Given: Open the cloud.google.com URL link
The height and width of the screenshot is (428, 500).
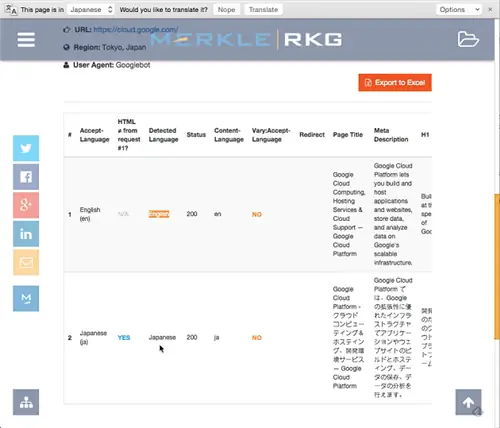Looking at the screenshot, I should 136,30.
